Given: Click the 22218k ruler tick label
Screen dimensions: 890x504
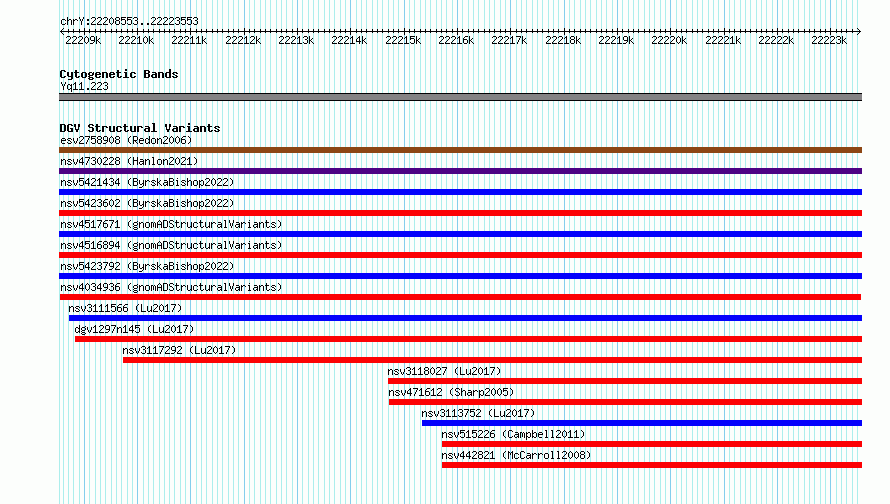Looking at the screenshot, I should [563, 40].
